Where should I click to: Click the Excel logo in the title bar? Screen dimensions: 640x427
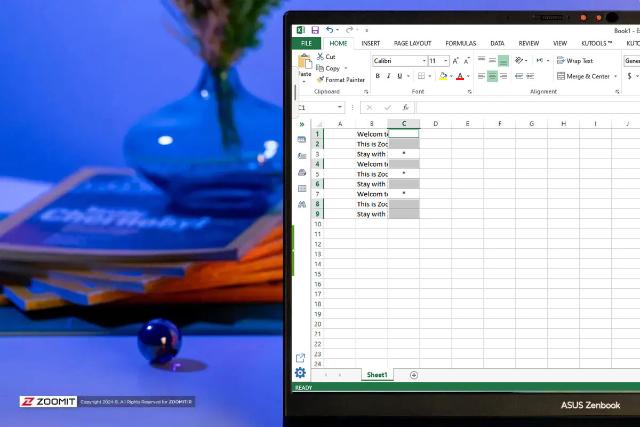click(301, 30)
